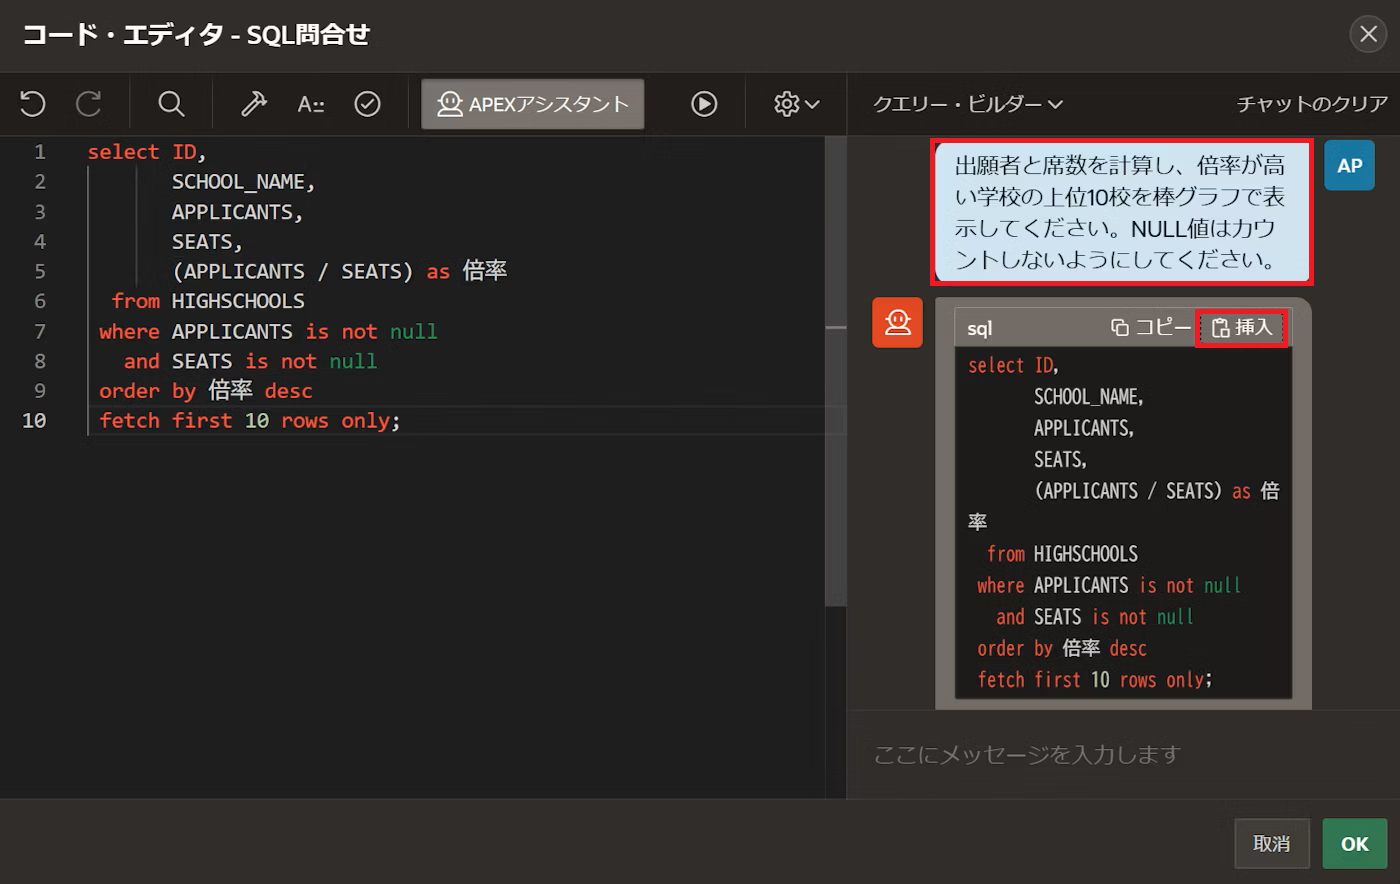Click line number 10 in the gutter
This screenshot has height=884, width=1400.
coord(34,420)
